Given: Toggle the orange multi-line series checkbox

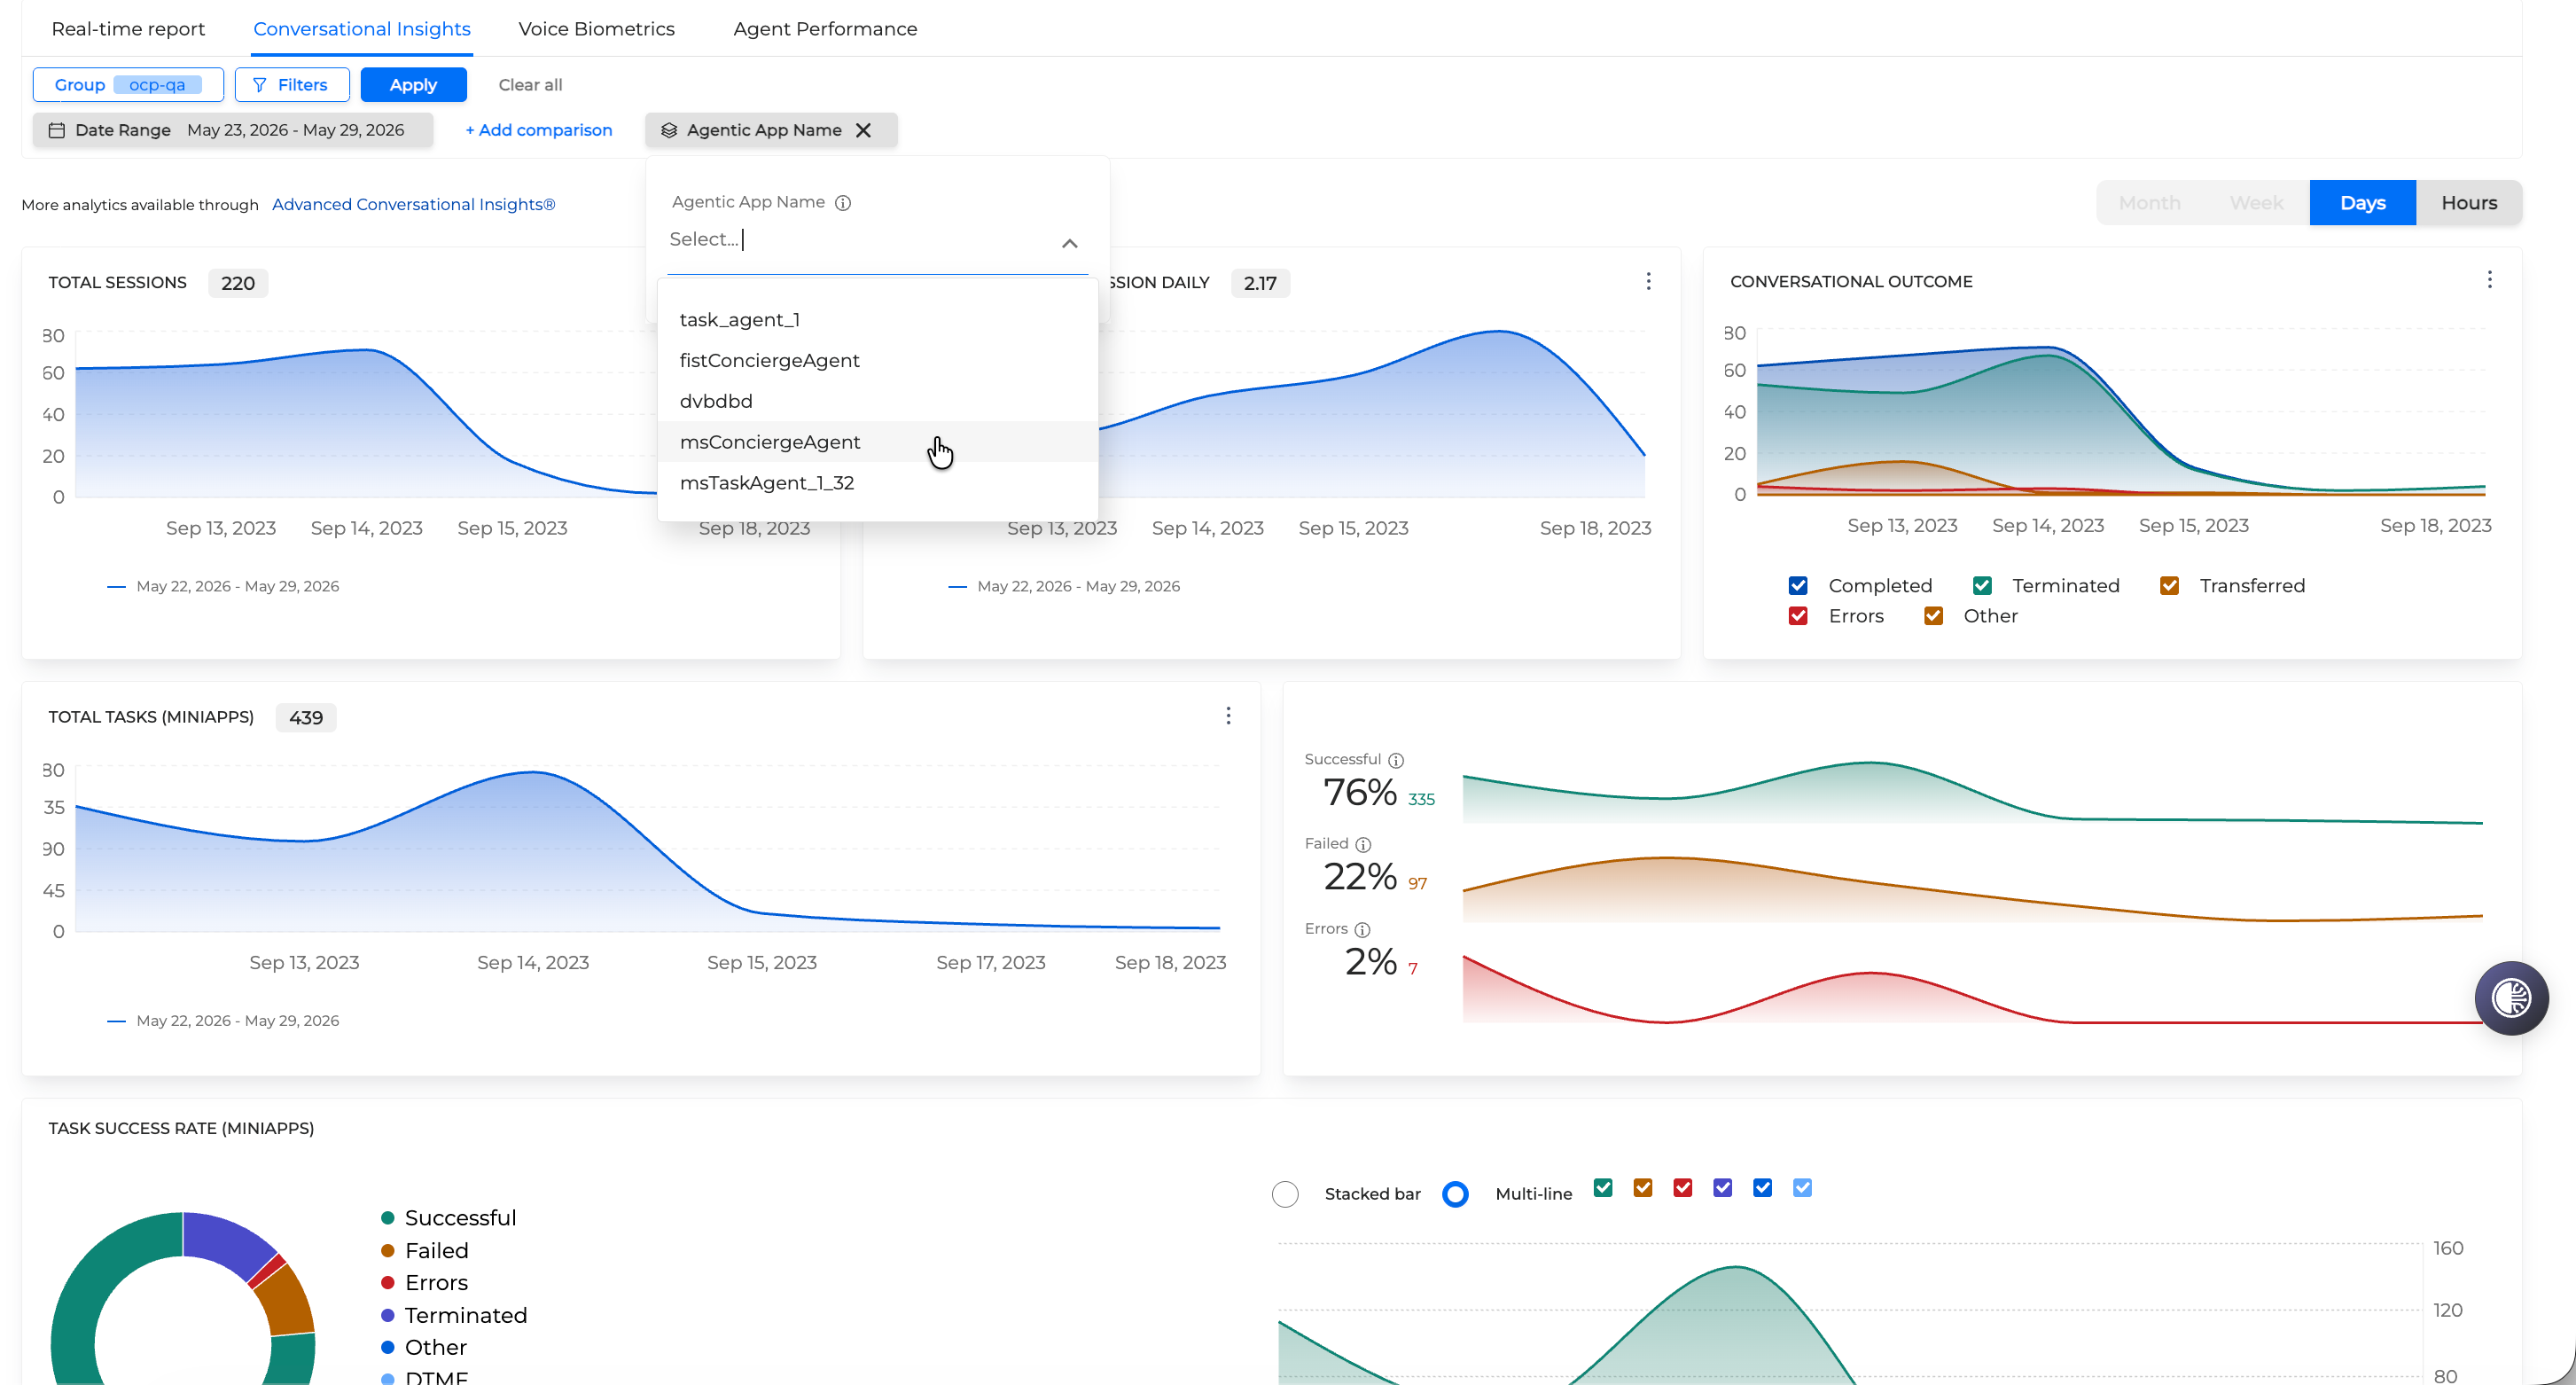Looking at the screenshot, I should pyautogui.click(x=1643, y=1187).
